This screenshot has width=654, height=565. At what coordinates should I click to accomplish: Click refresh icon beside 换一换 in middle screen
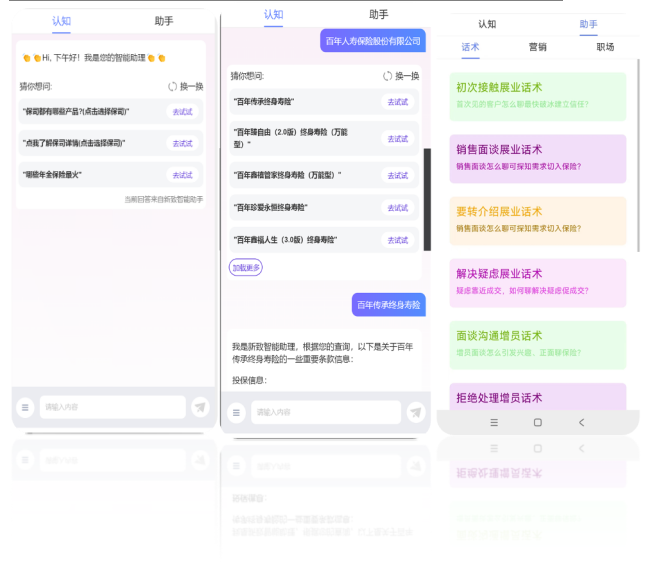click(387, 76)
